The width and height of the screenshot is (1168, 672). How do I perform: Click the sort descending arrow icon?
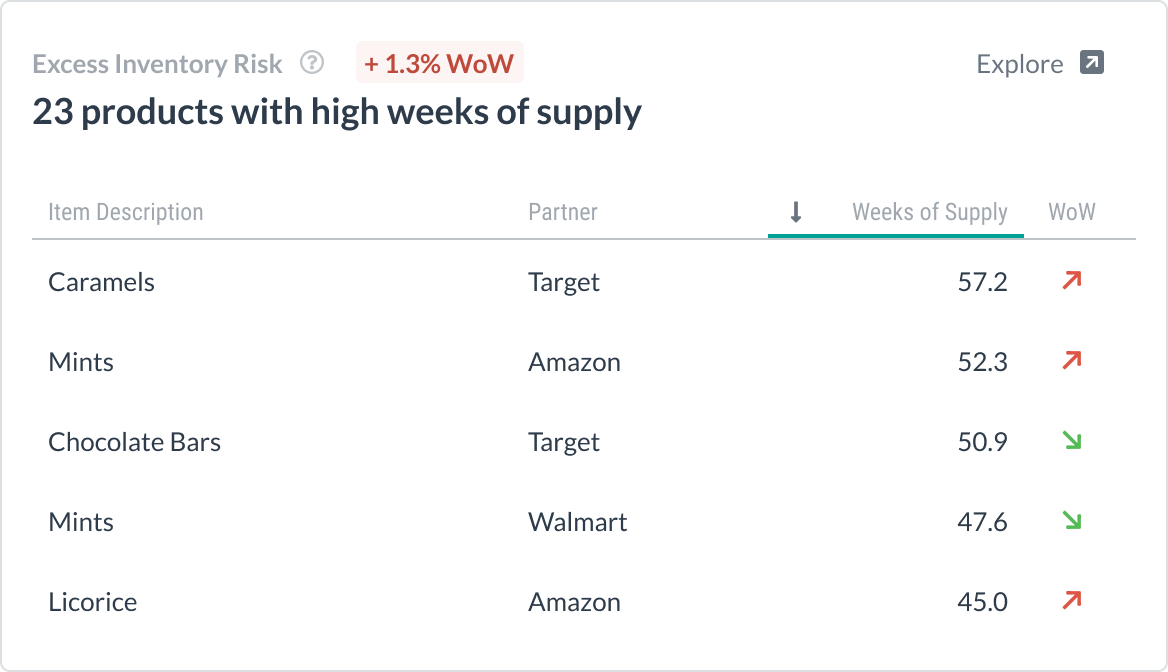coord(796,212)
